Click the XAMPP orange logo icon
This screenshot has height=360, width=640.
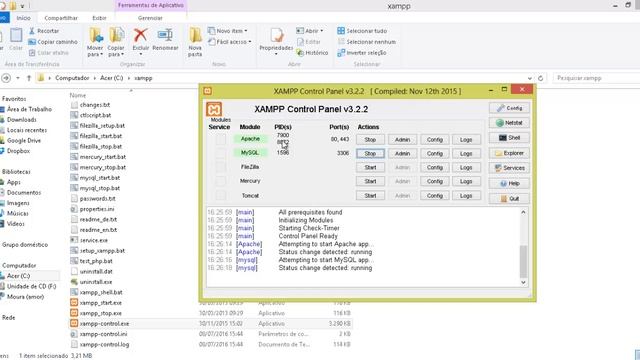pyautogui.click(x=214, y=109)
